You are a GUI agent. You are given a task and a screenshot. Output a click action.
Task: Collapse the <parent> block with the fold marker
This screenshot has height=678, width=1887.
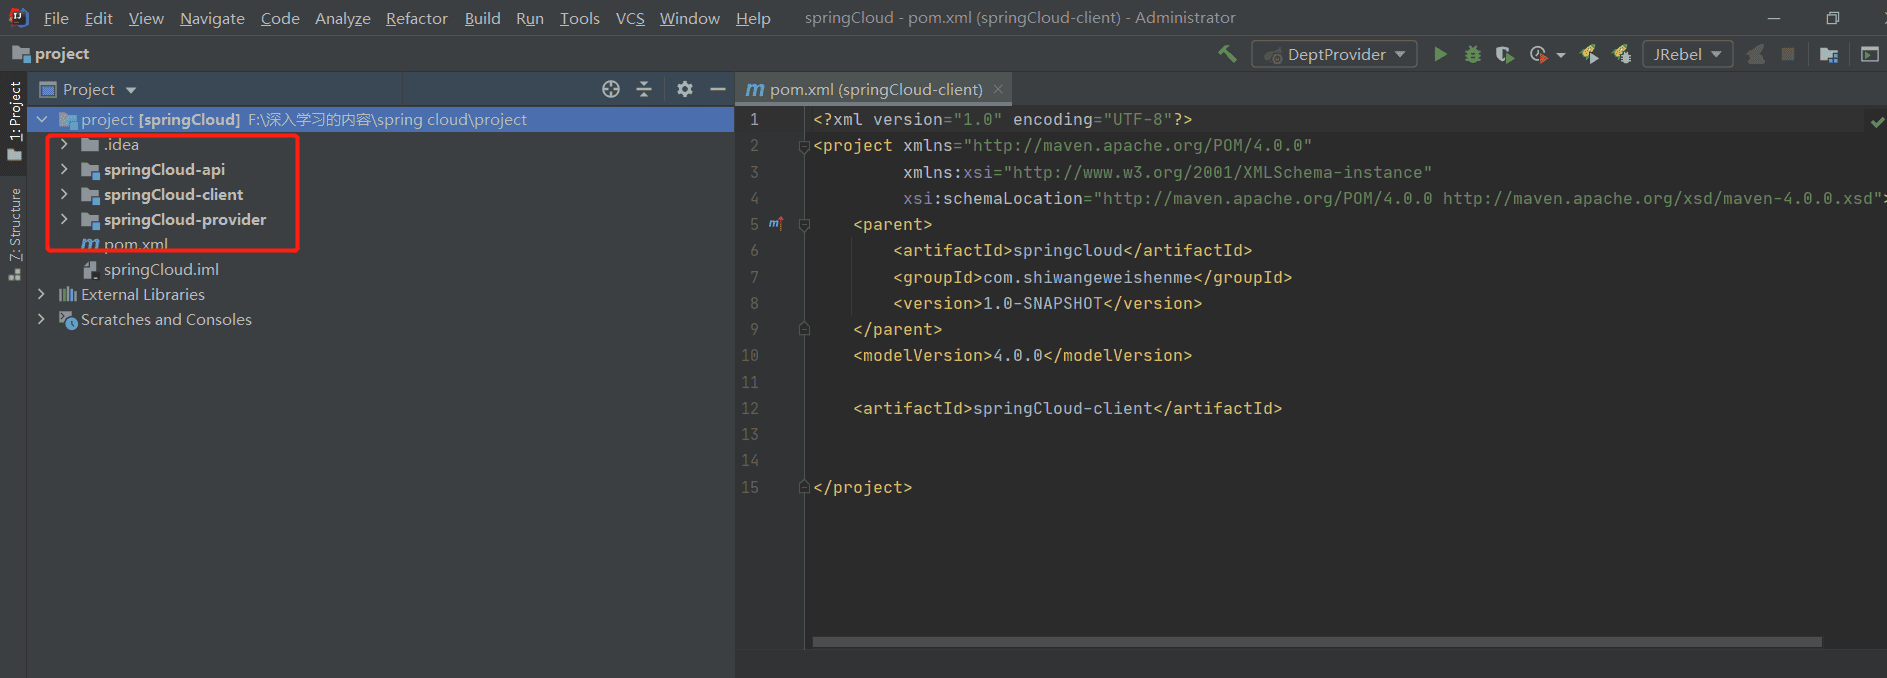[804, 225]
